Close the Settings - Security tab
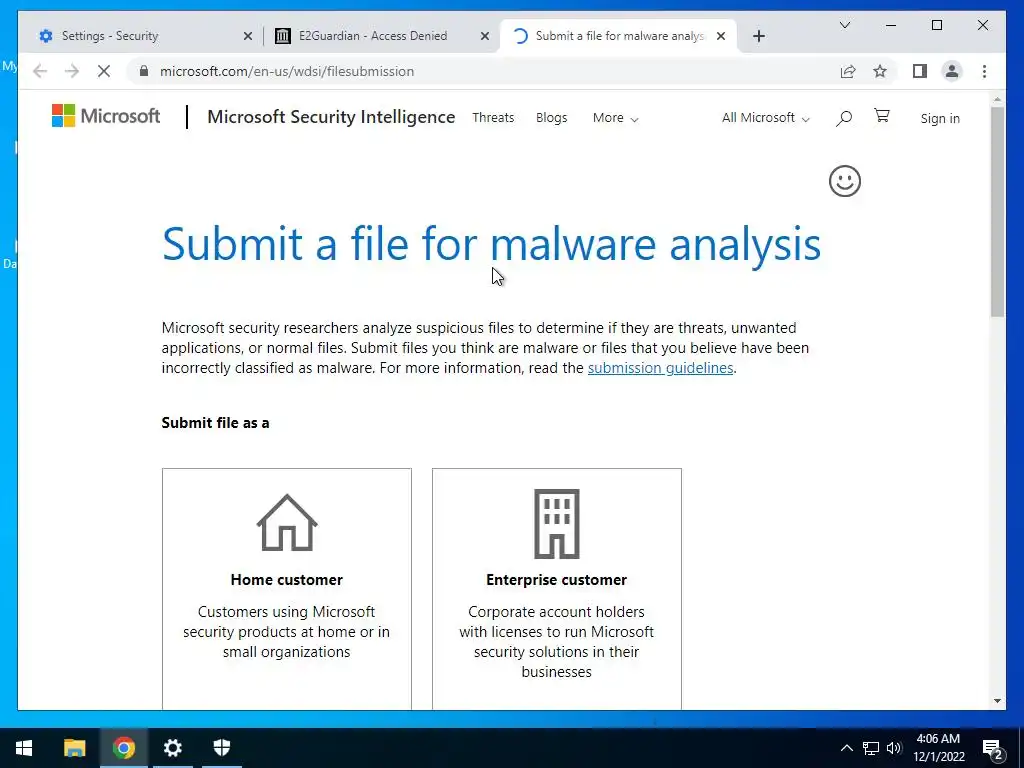Viewport: 1024px width, 768px height. [x=248, y=36]
